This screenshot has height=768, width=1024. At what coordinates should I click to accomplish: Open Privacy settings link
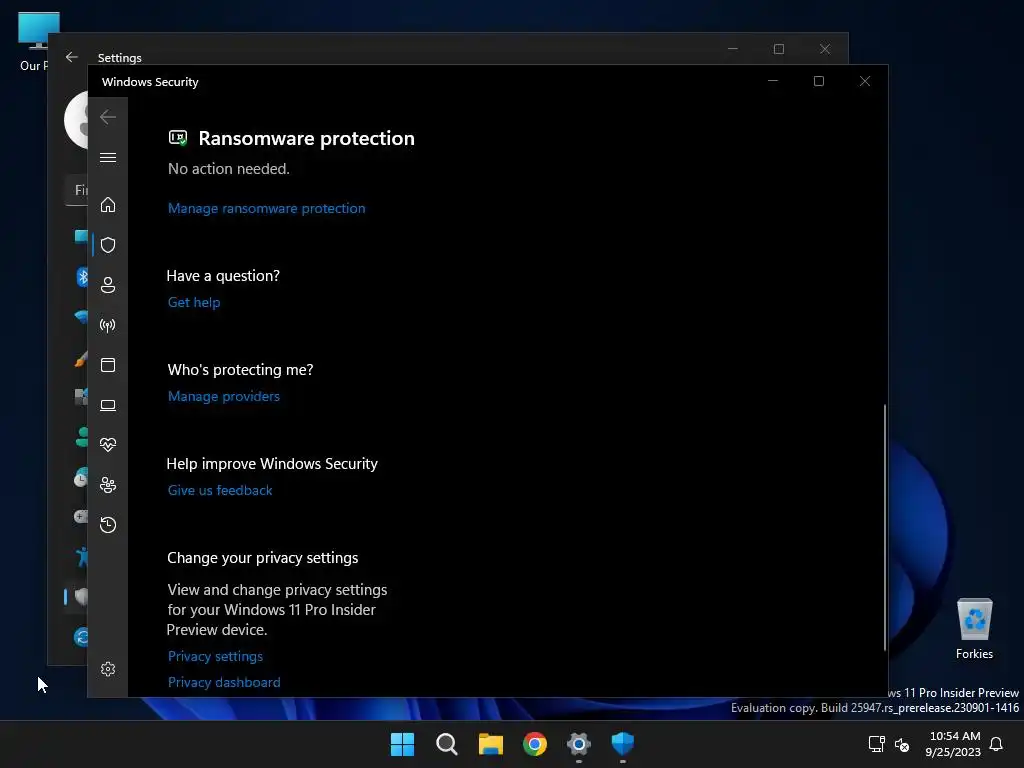(x=216, y=656)
